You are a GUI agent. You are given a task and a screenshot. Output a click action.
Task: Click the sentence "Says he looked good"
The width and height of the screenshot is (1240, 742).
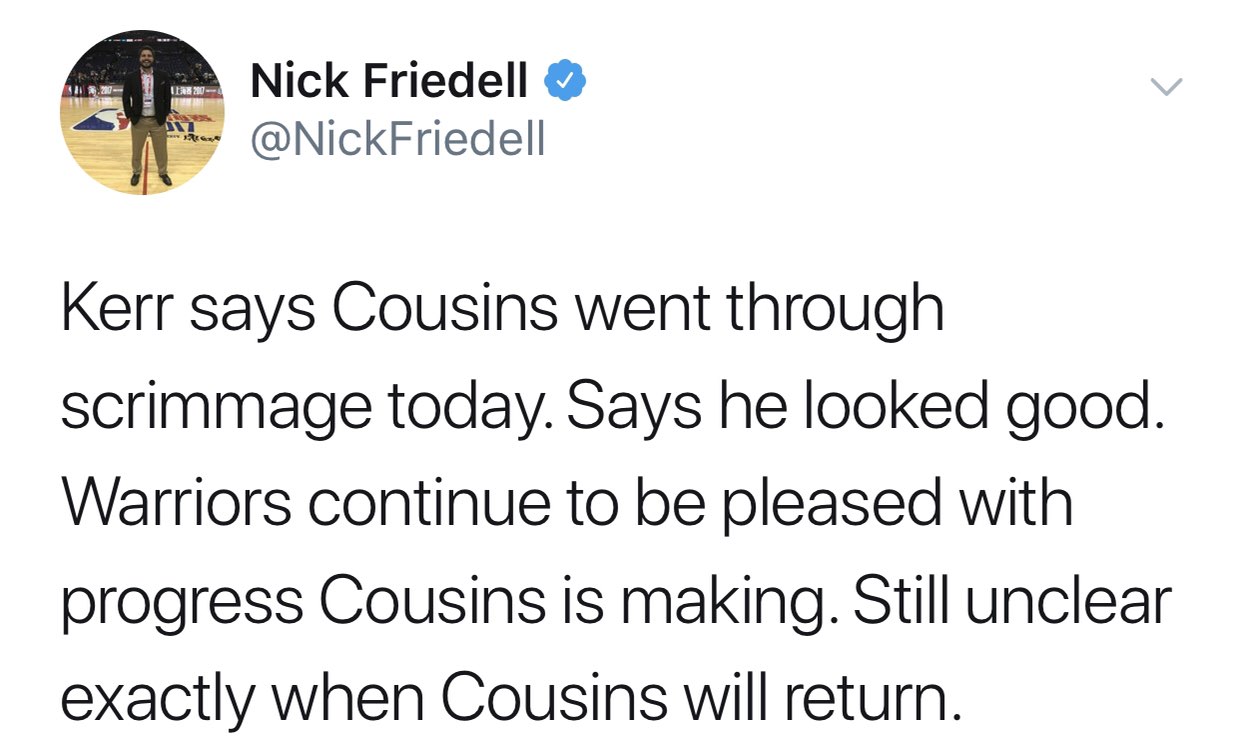864,410
